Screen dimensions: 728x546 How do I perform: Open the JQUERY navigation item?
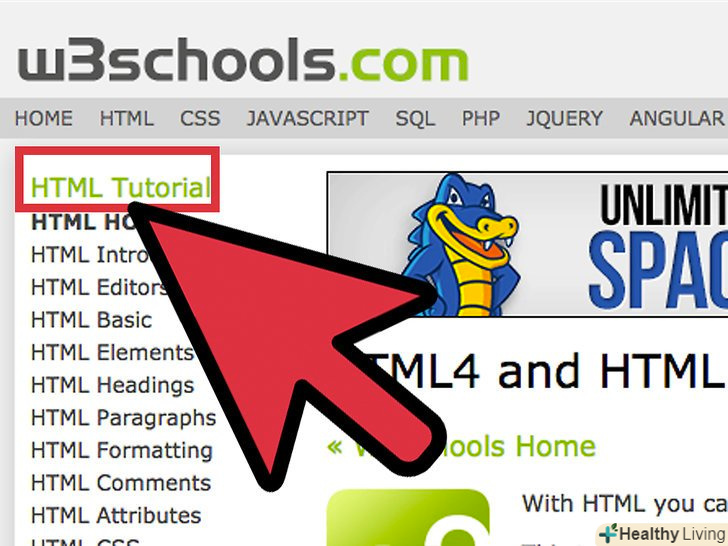(565, 119)
